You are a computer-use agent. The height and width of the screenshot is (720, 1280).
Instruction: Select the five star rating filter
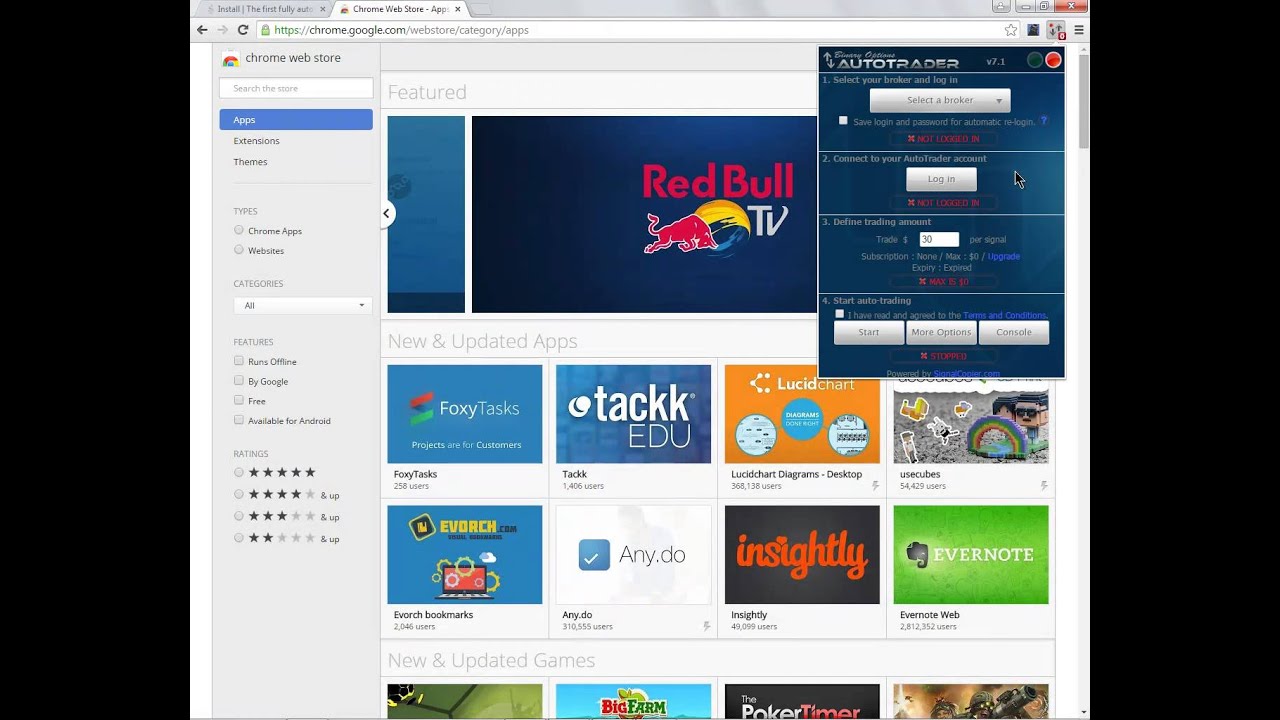239,472
